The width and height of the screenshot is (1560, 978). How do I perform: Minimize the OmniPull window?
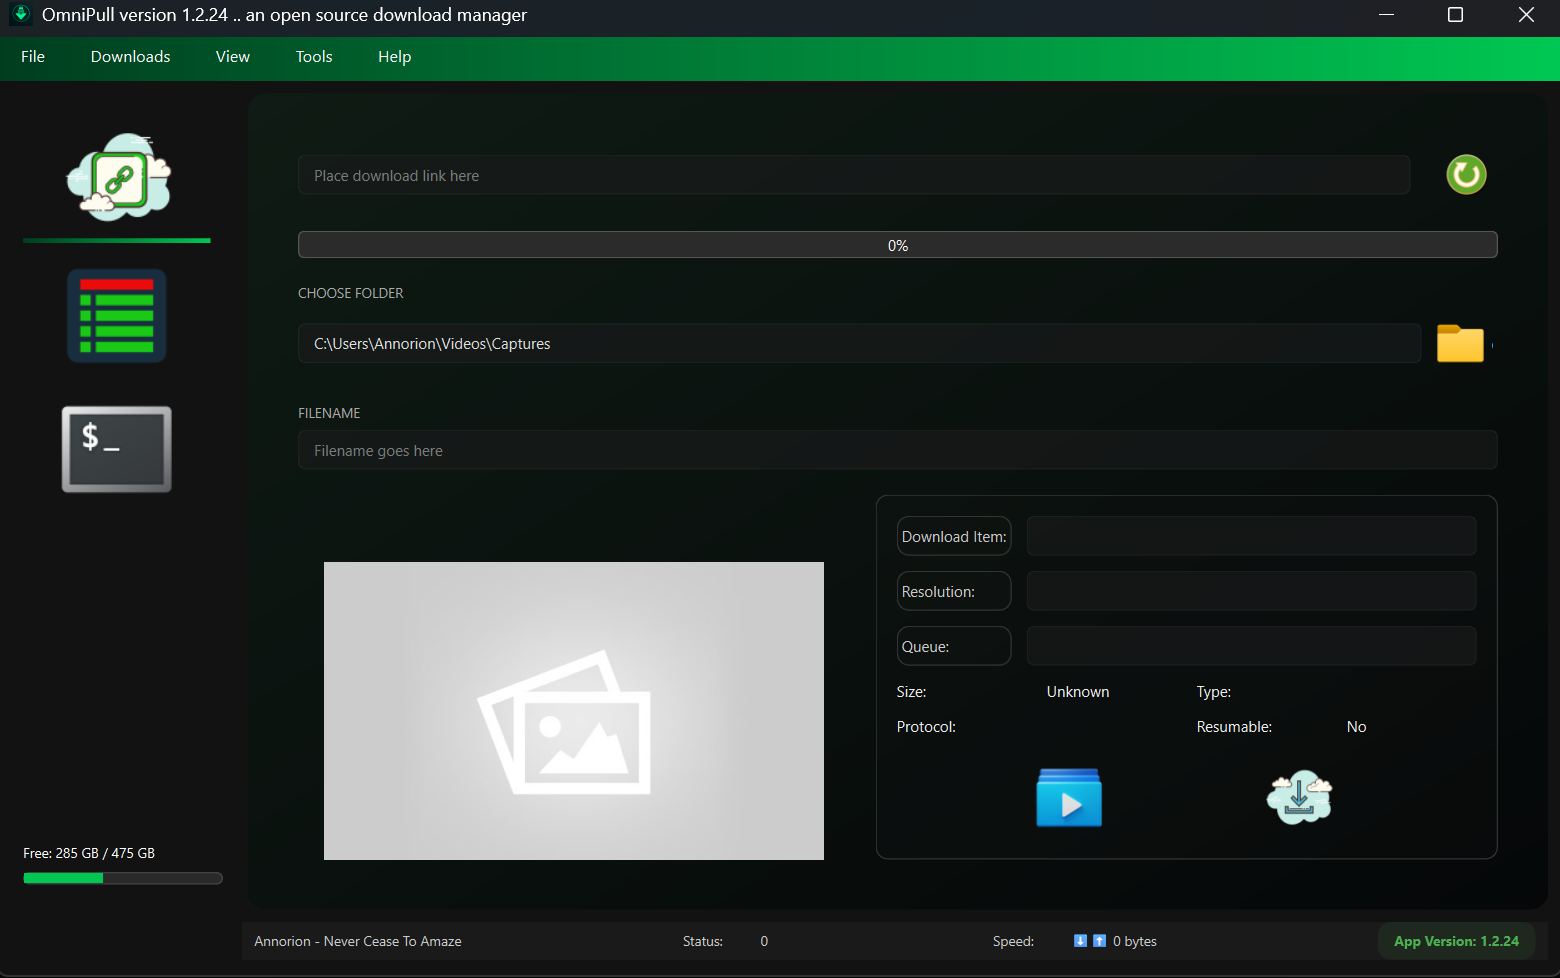pos(1386,14)
